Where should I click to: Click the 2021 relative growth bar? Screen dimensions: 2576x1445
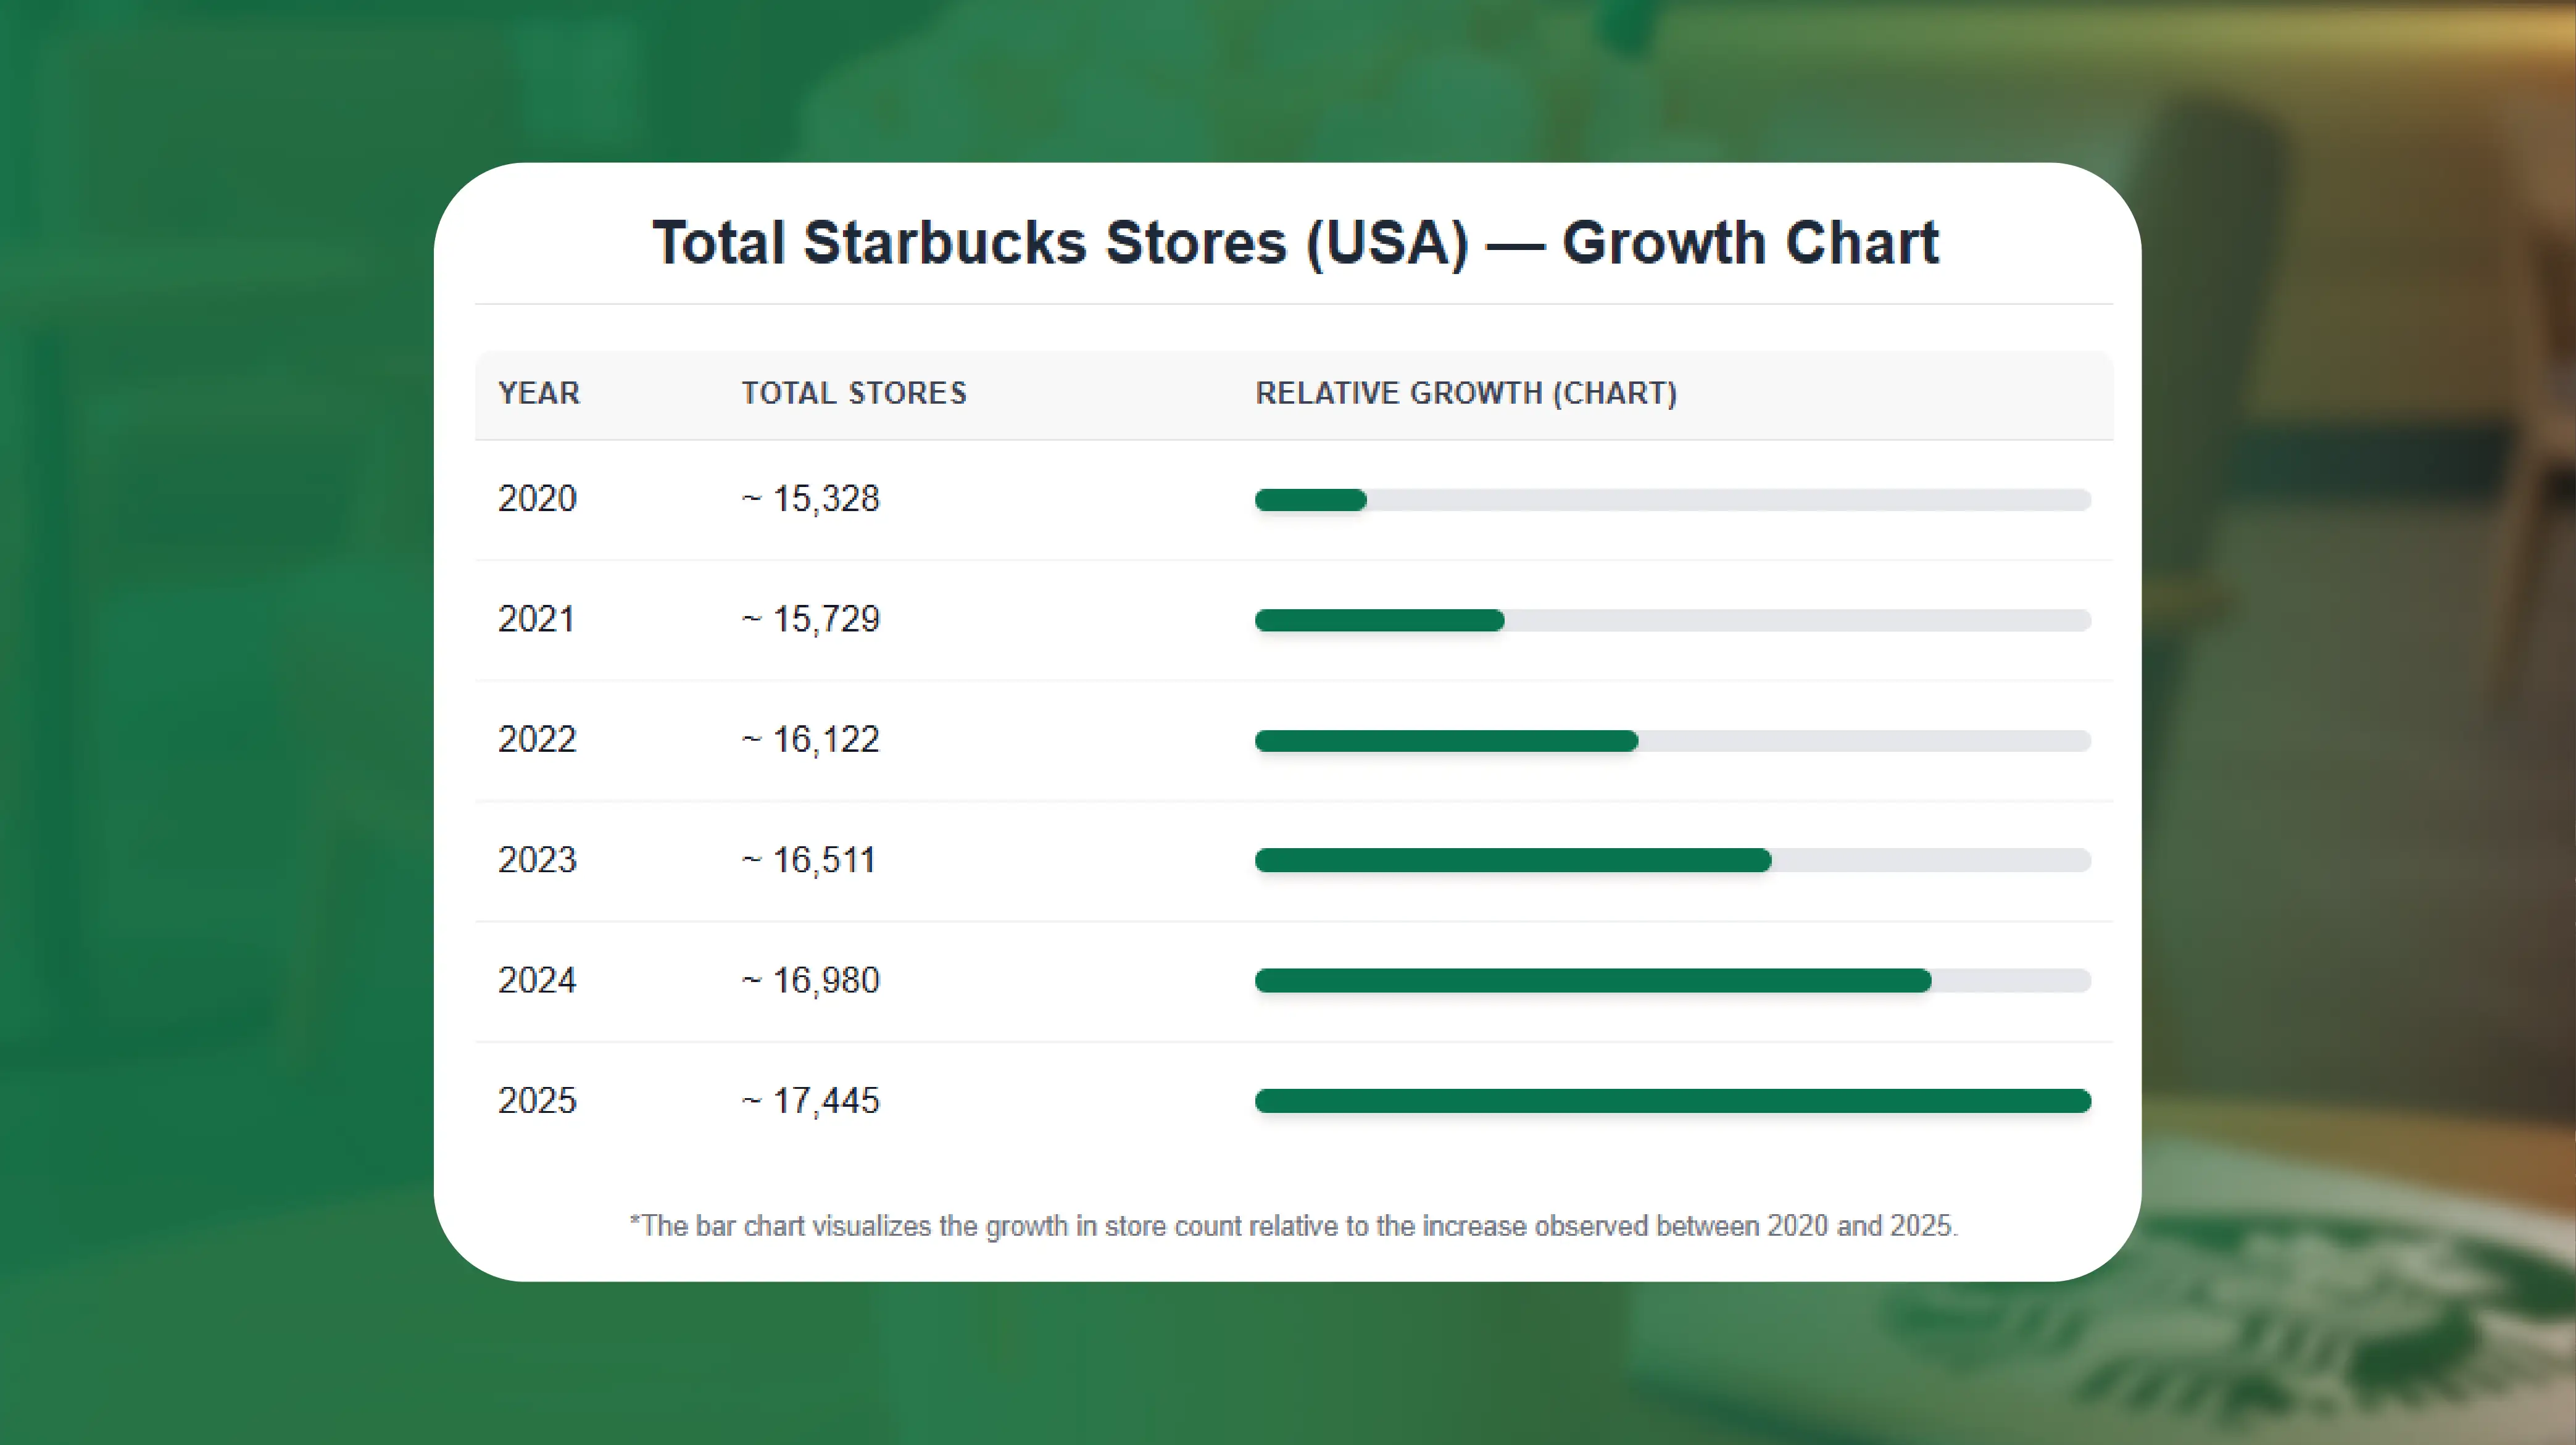point(1379,620)
